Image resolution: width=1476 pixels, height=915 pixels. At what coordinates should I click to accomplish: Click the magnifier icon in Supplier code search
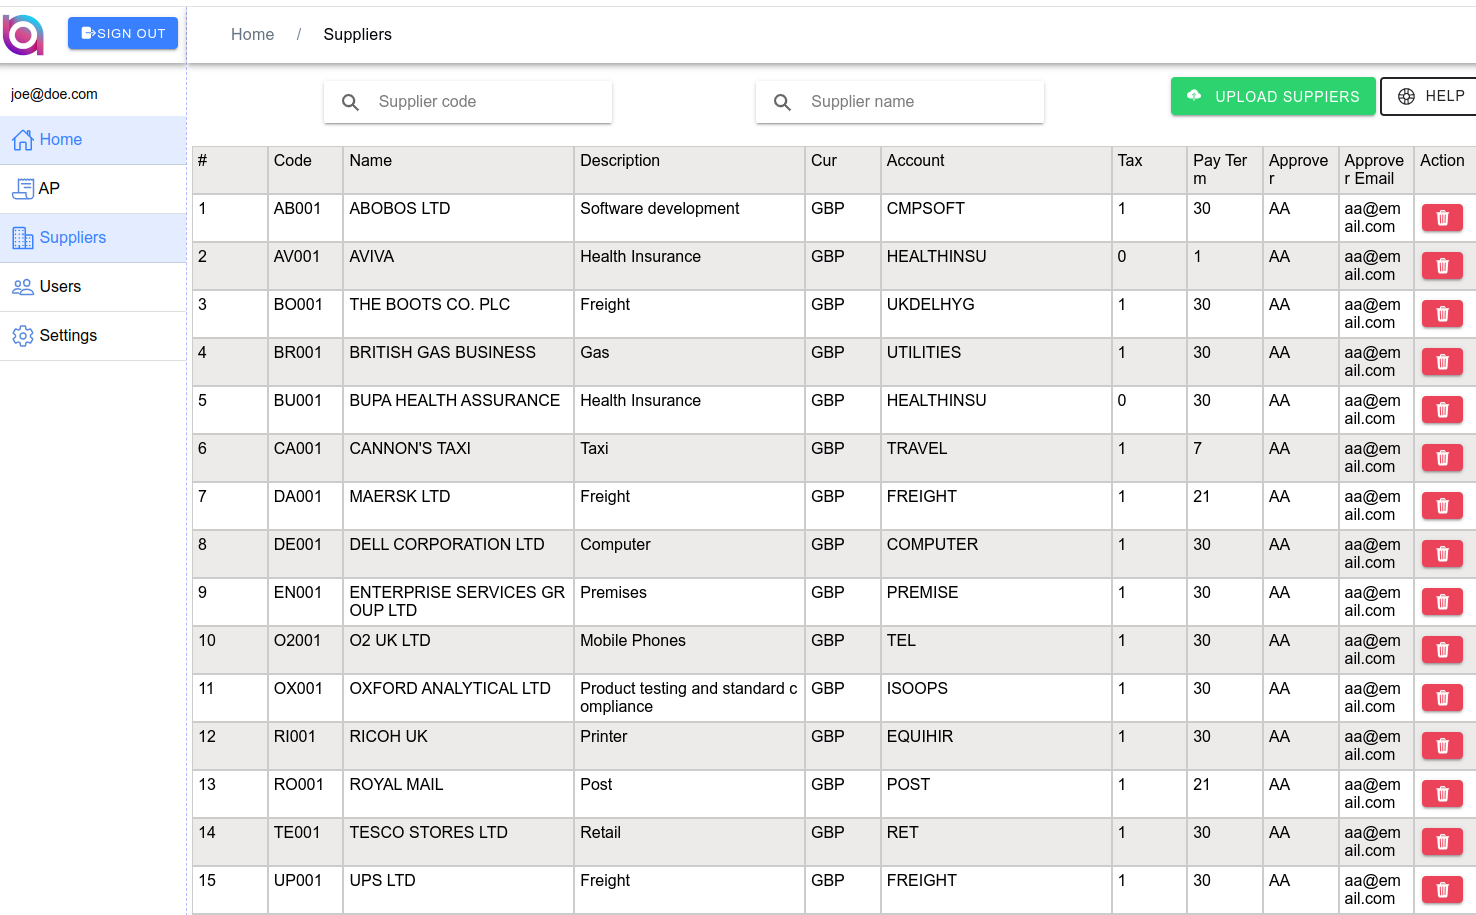(351, 102)
